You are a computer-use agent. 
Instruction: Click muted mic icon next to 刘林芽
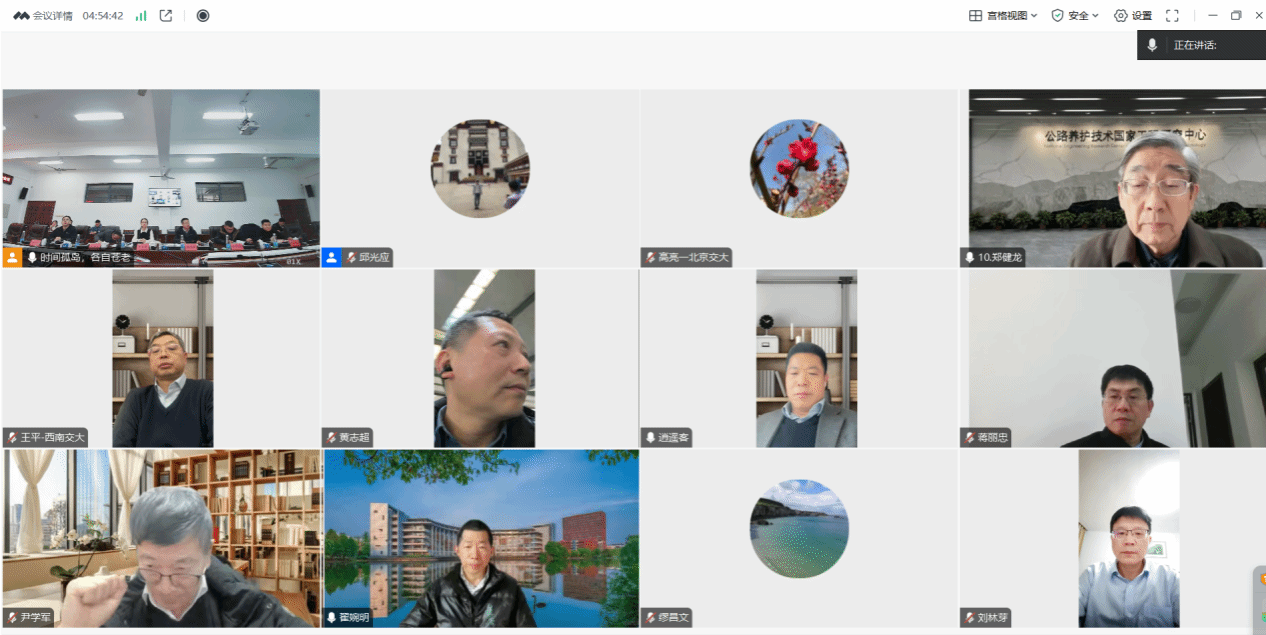970,617
